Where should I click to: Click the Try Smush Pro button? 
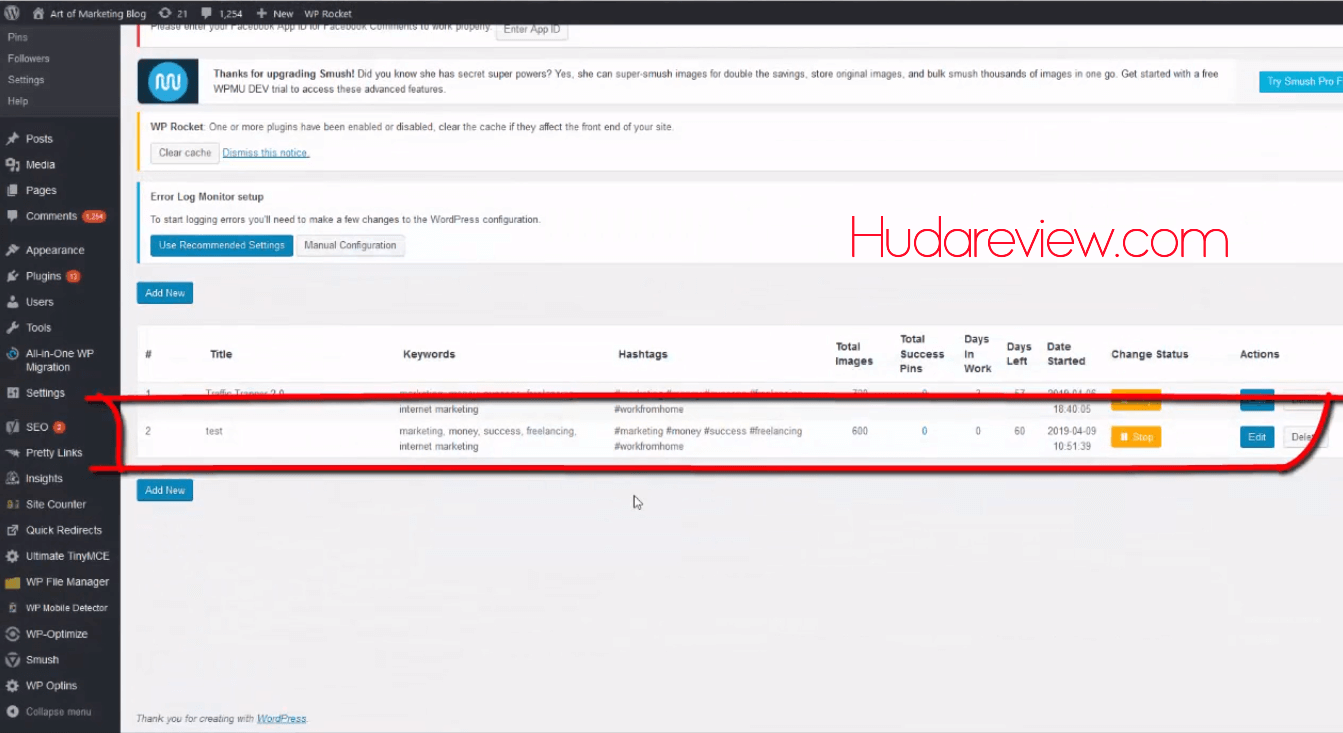point(1300,82)
